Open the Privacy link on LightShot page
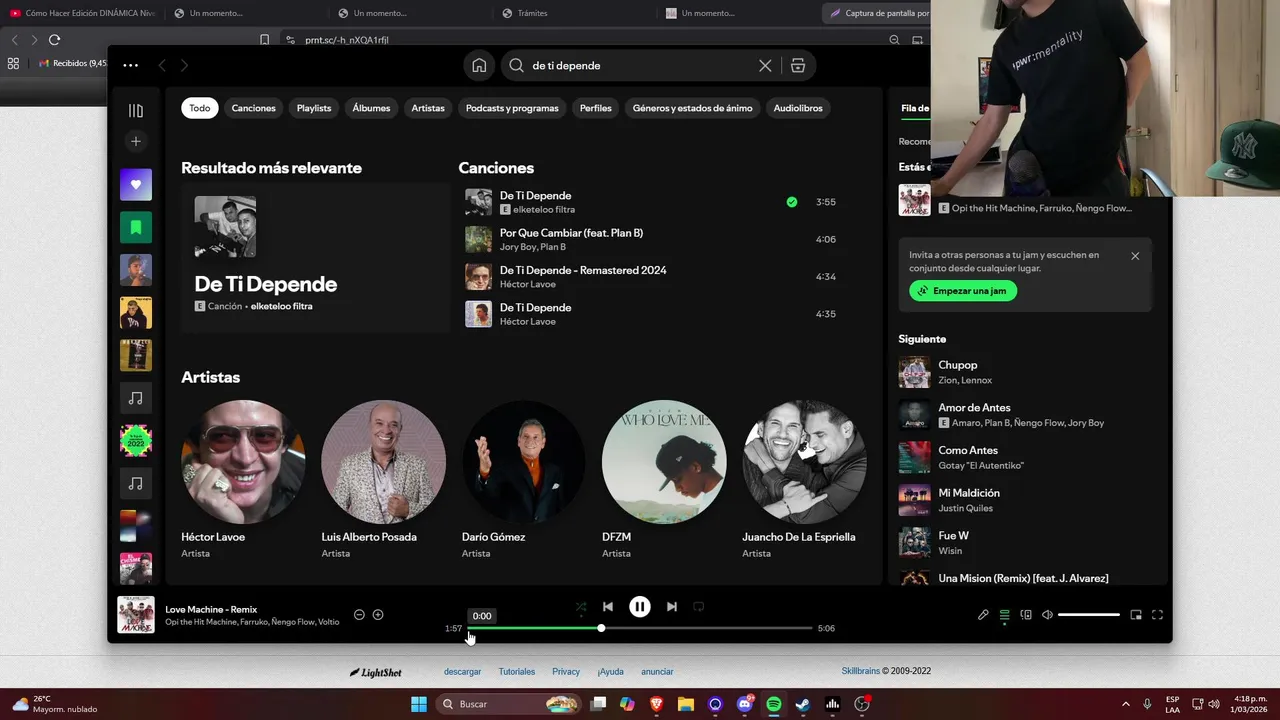Viewport: 1280px width, 720px height. (566, 672)
